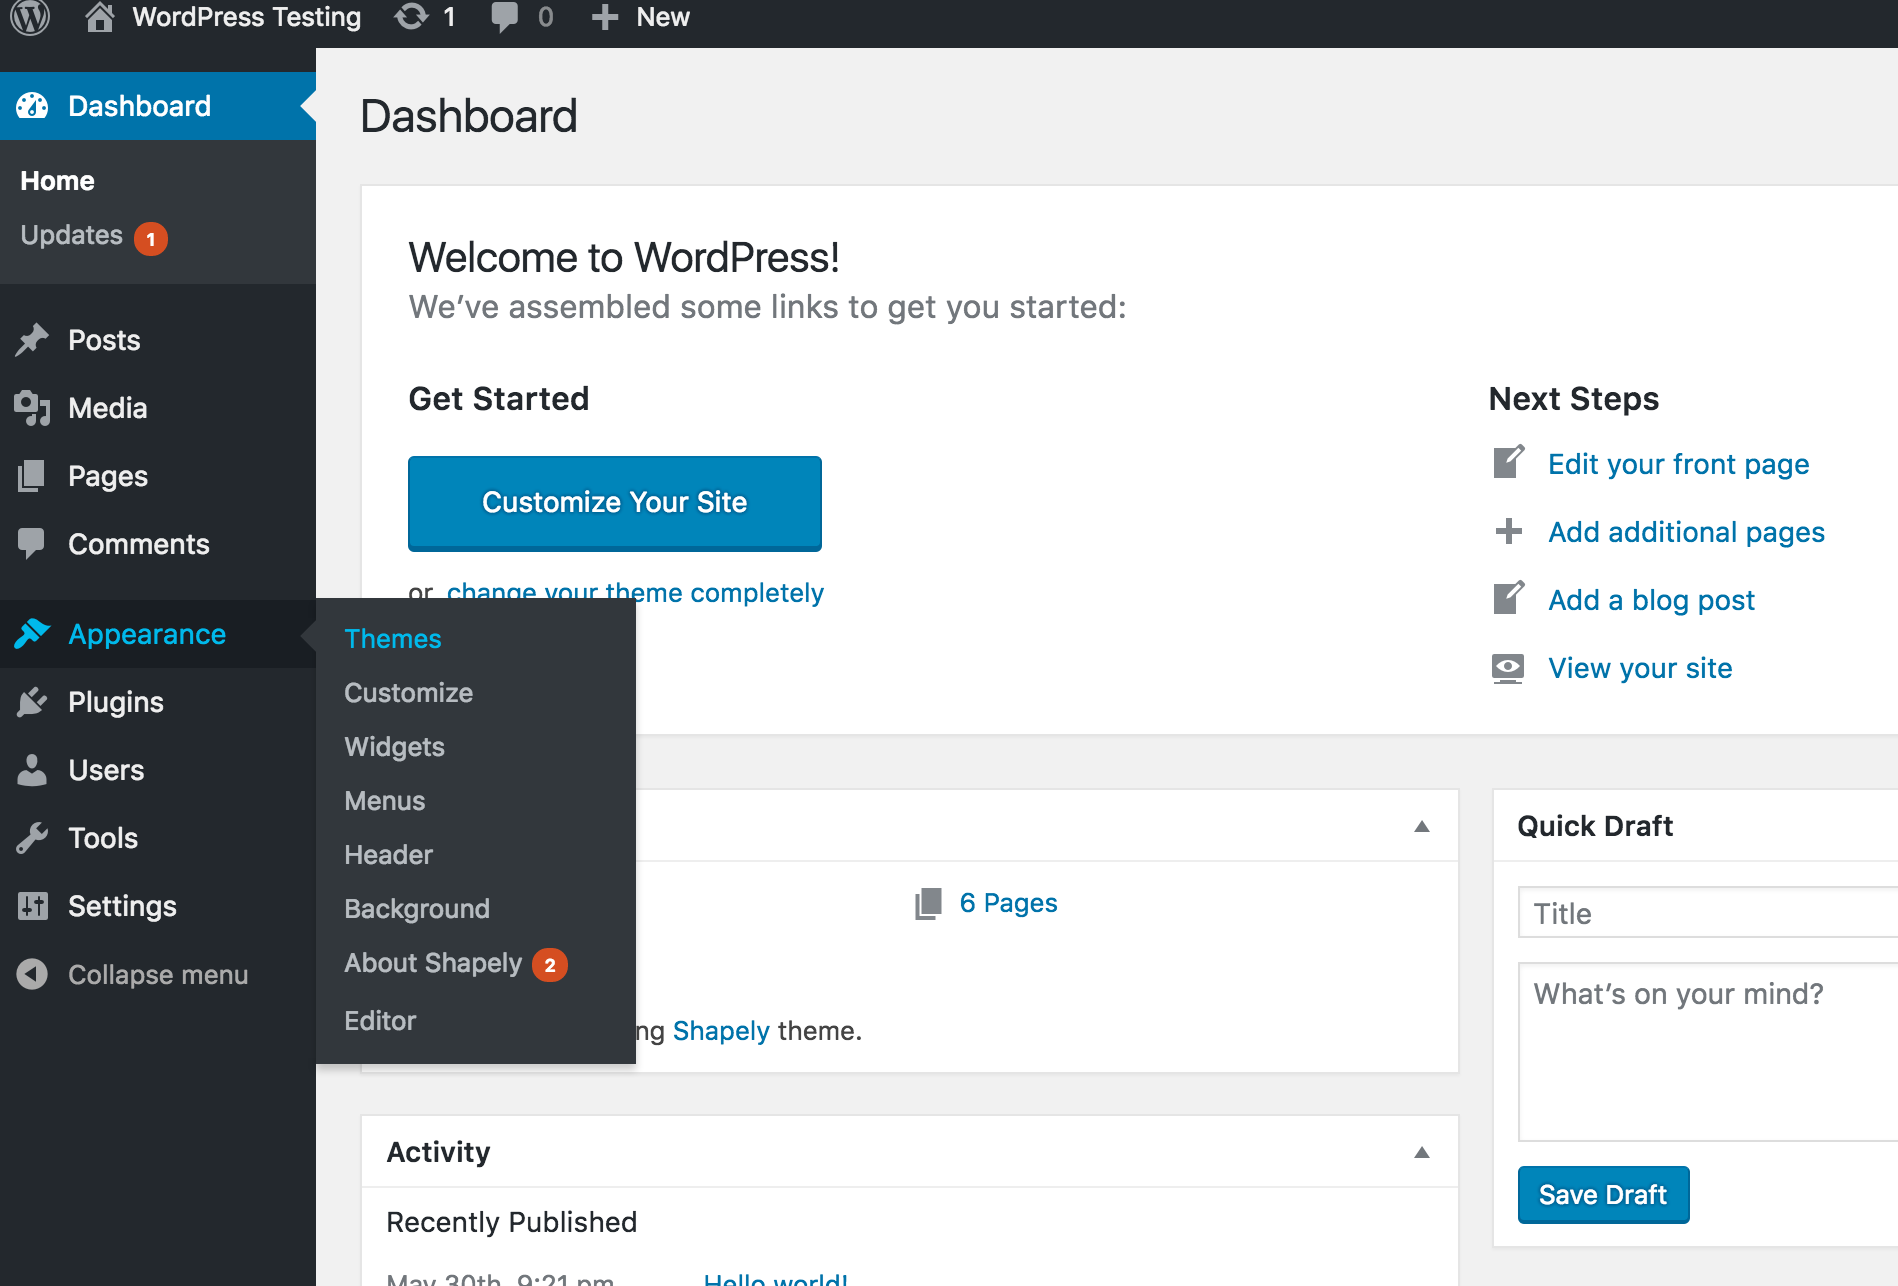
Task: Open the New menu label in admin bar
Action: (x=663, y=17)
